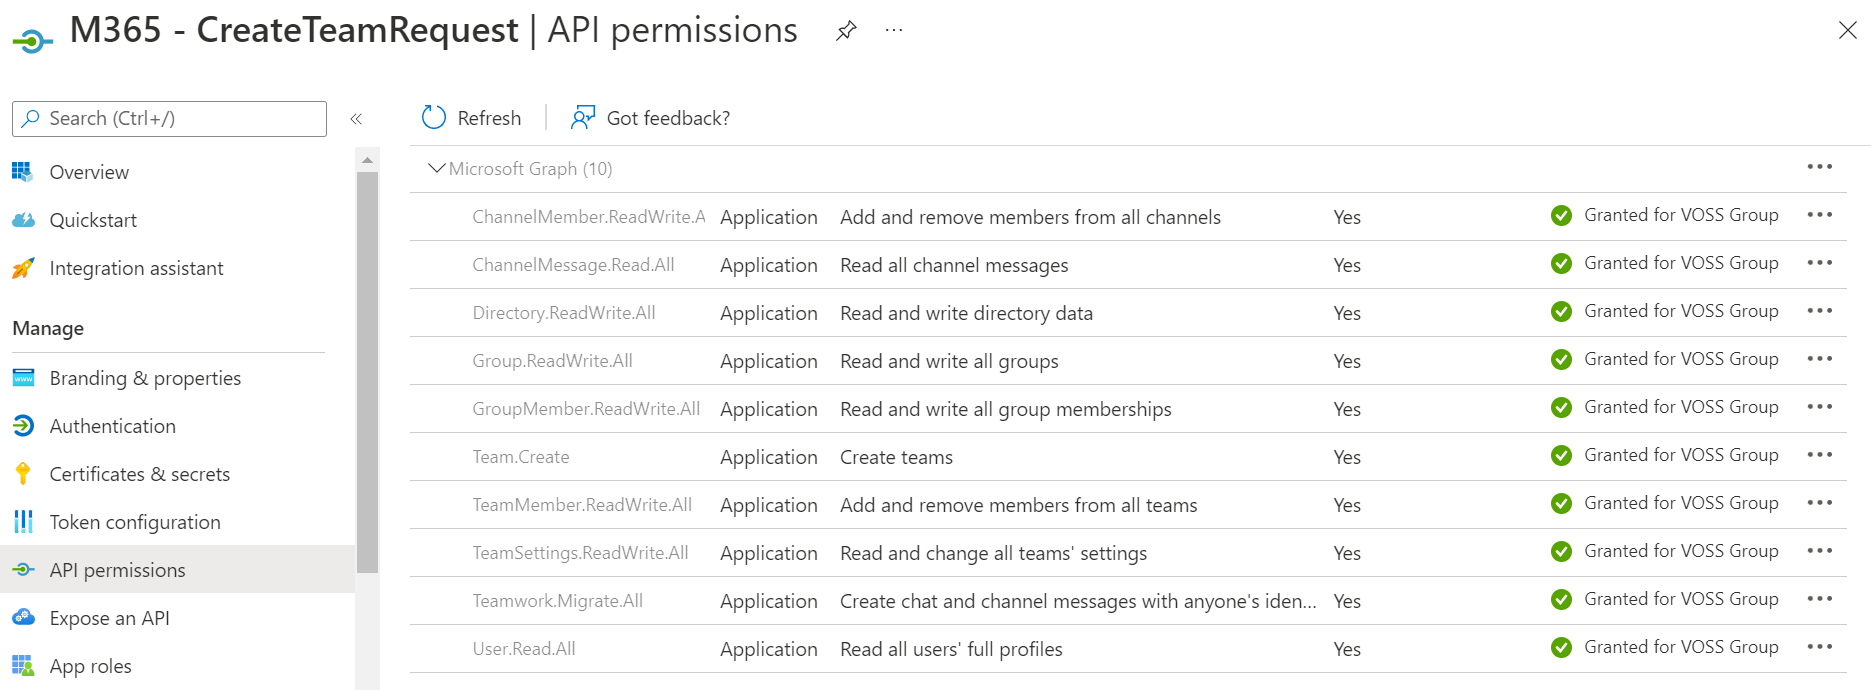Click the sidebar vertical scrollbar thumb
Screen dimensions: 1871x690
pyautogui.click(x=367, y=372)
